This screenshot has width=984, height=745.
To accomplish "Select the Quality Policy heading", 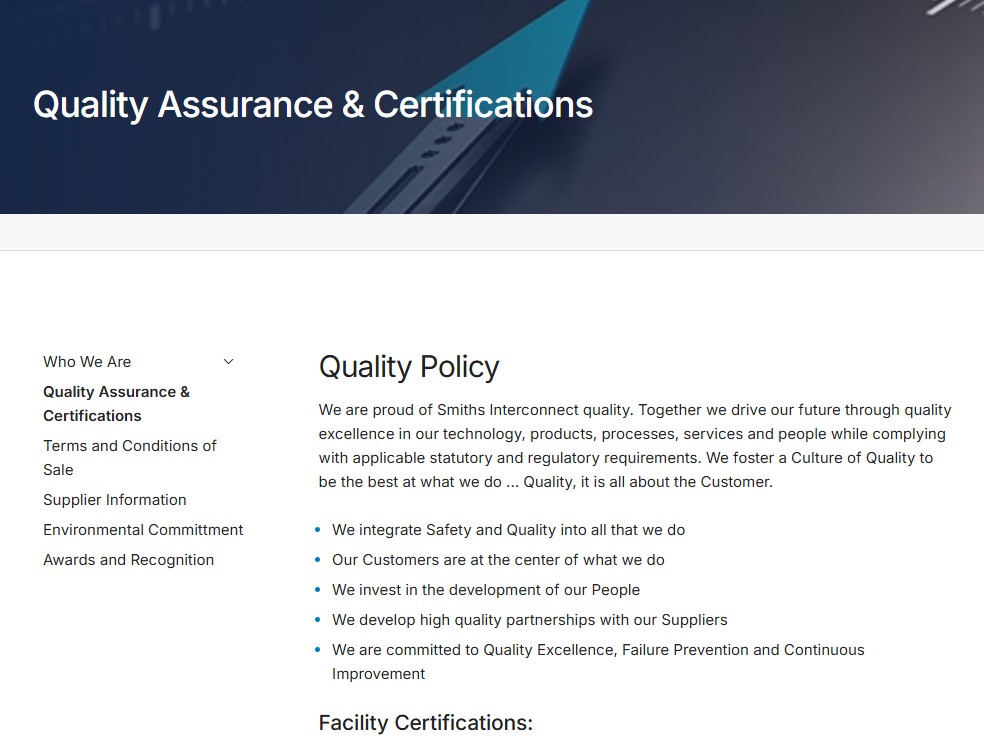I will click(x=409, y=366).
